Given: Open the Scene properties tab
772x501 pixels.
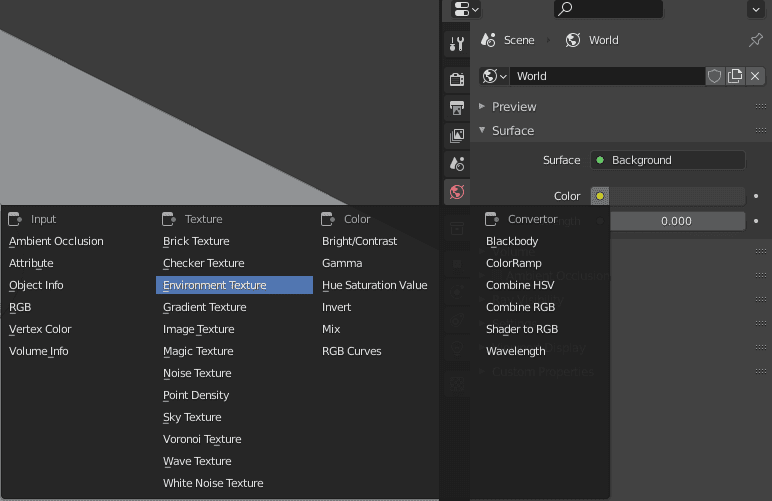Looking at the screenshot, I should click(x=457, y=163).
